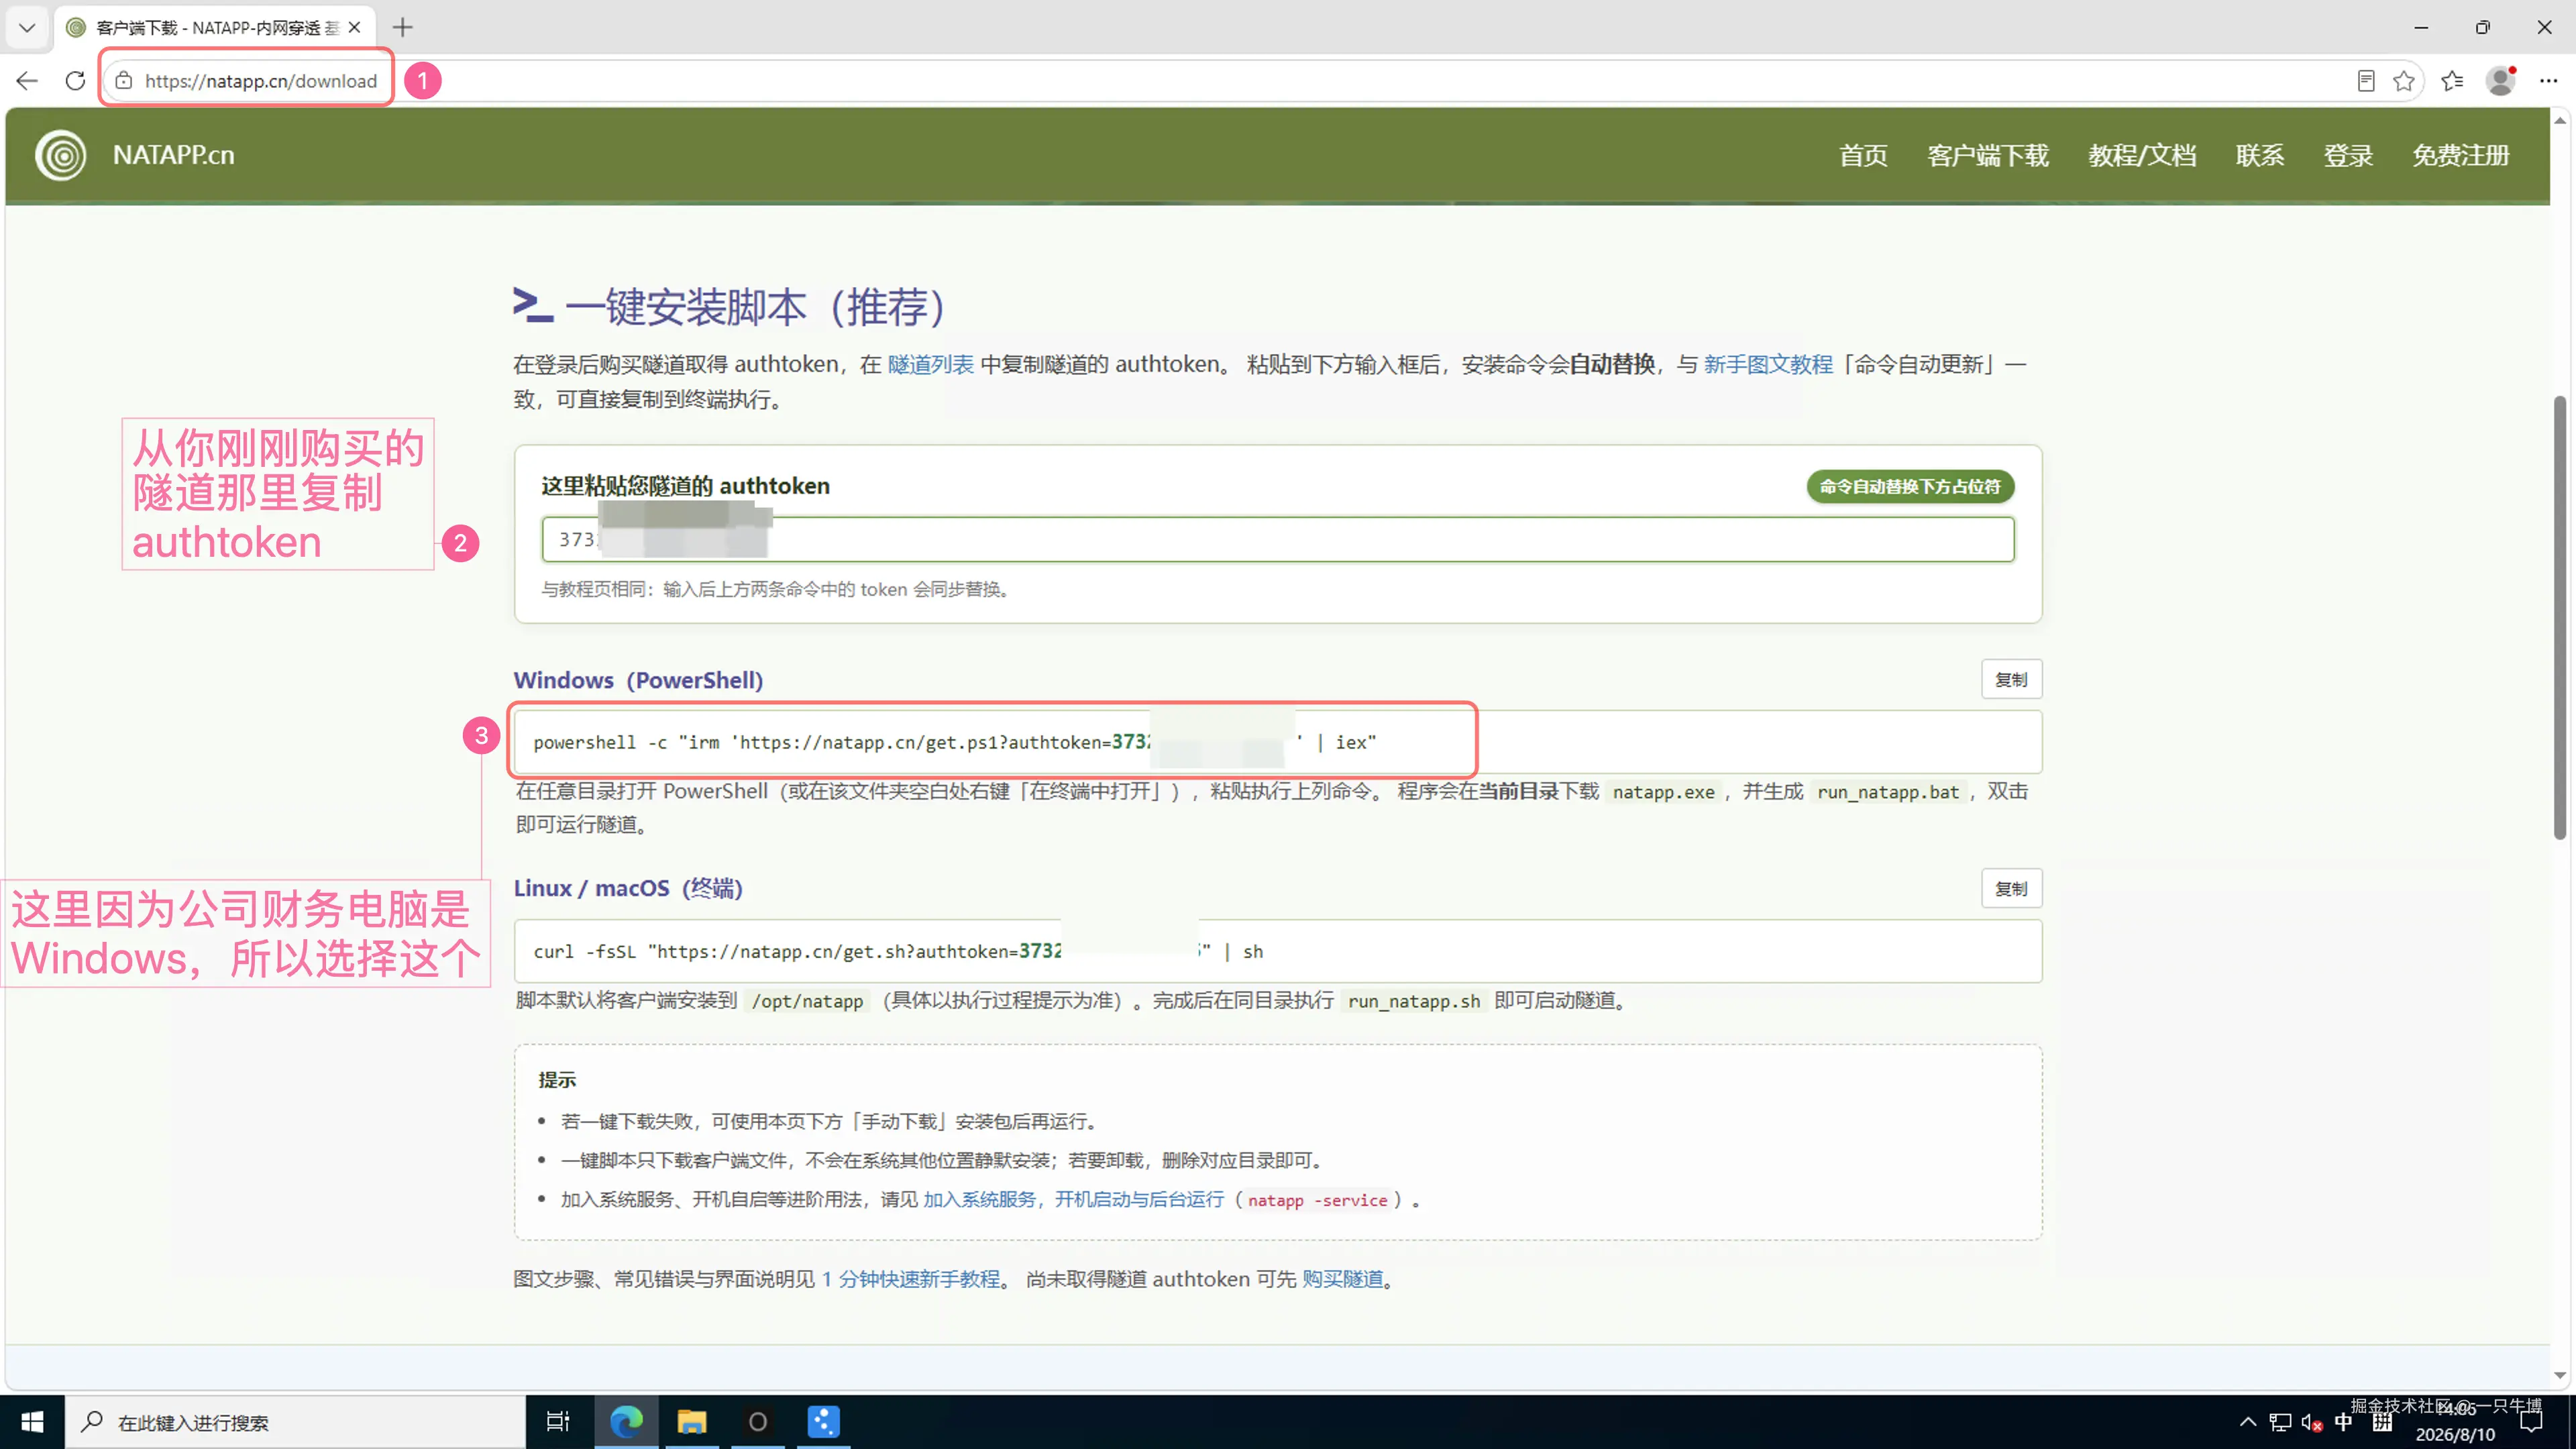Click the taskbar search box
The height and width of the screenshot is (1449, 2576).
(x=295, y=1421)
